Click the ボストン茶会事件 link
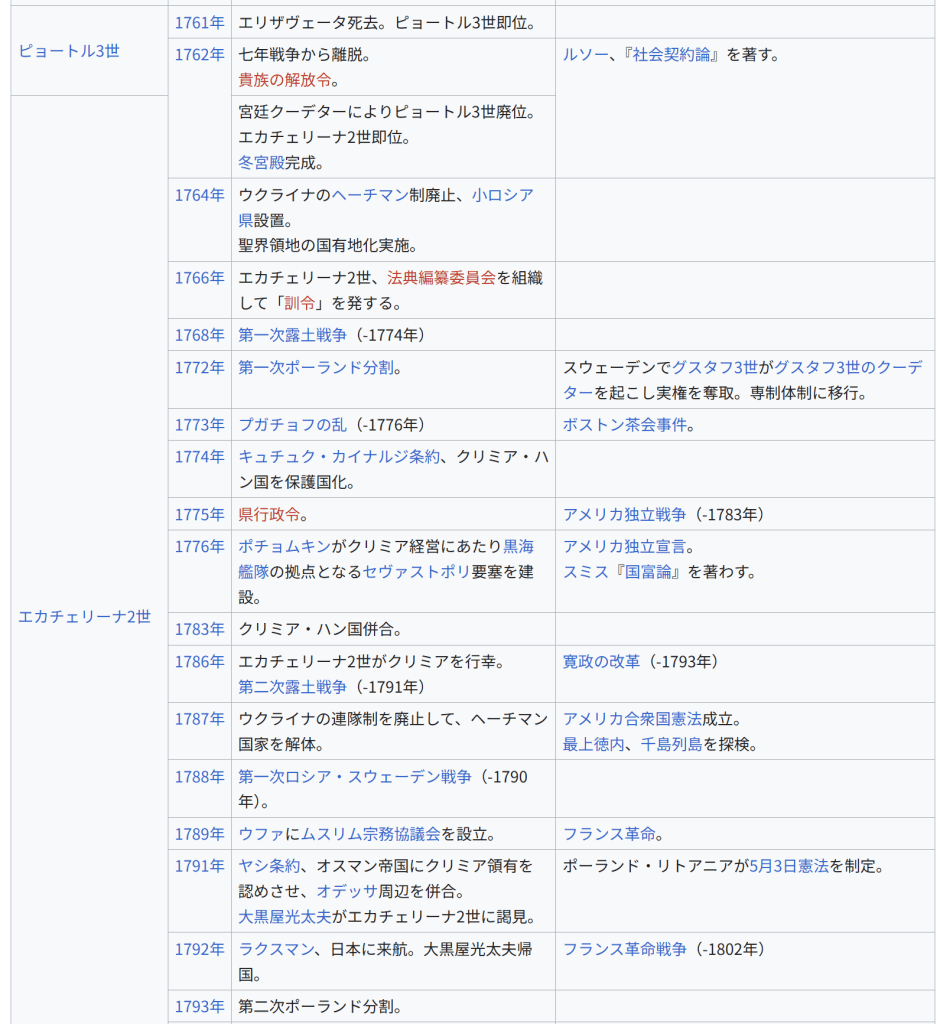The image size is (940, 1024). [625, 425]
